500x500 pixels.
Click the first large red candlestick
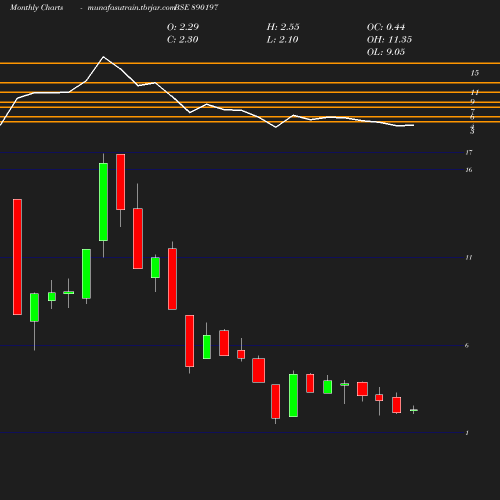pyautogui.click(x=17, y=257)
